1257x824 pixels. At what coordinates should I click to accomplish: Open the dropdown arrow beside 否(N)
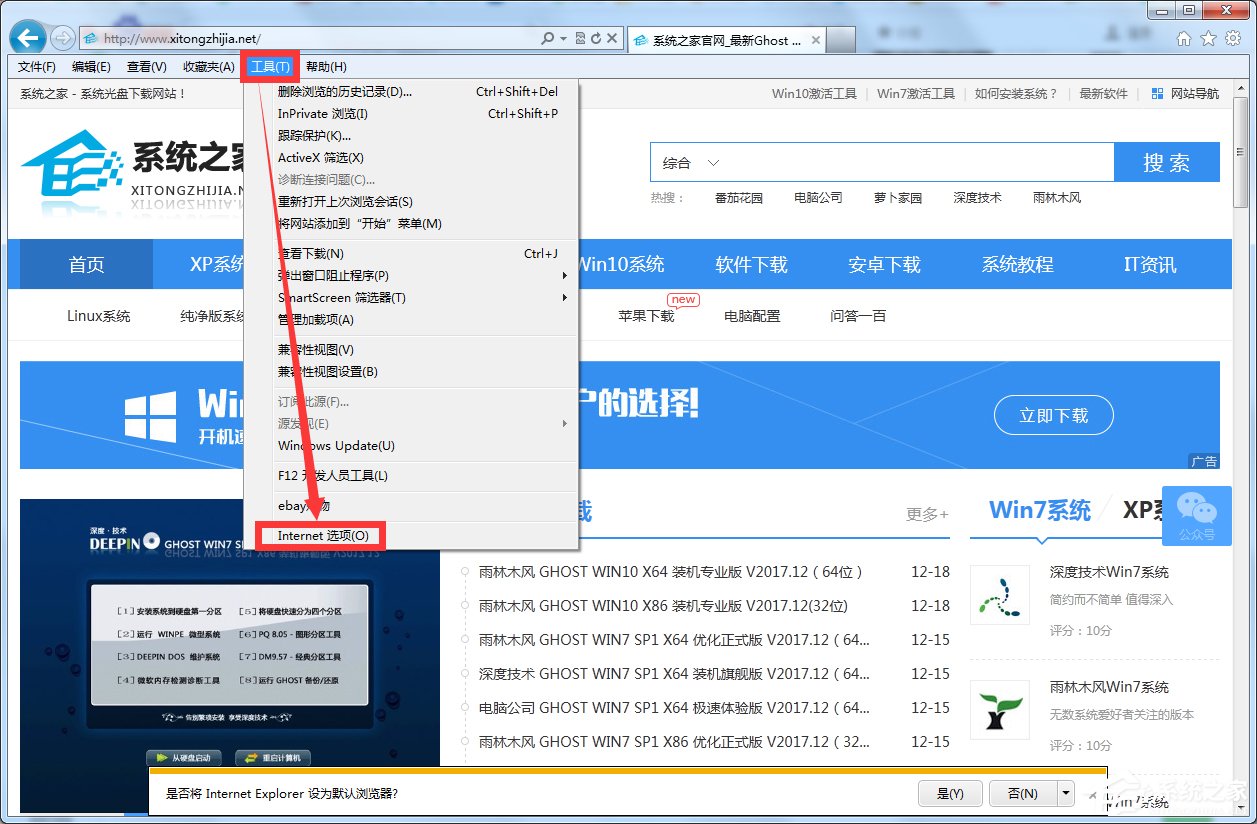[x=1066, y=793]
